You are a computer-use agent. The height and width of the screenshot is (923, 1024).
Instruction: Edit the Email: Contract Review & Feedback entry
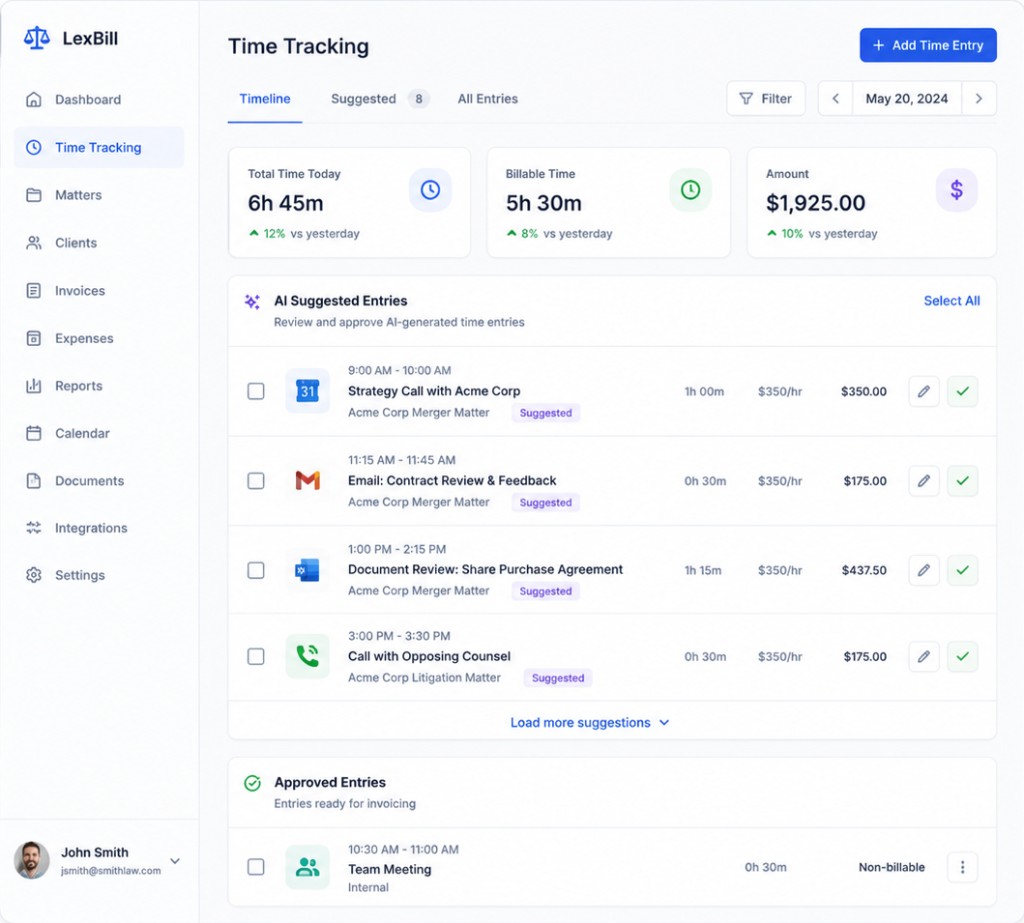(923, 481)
